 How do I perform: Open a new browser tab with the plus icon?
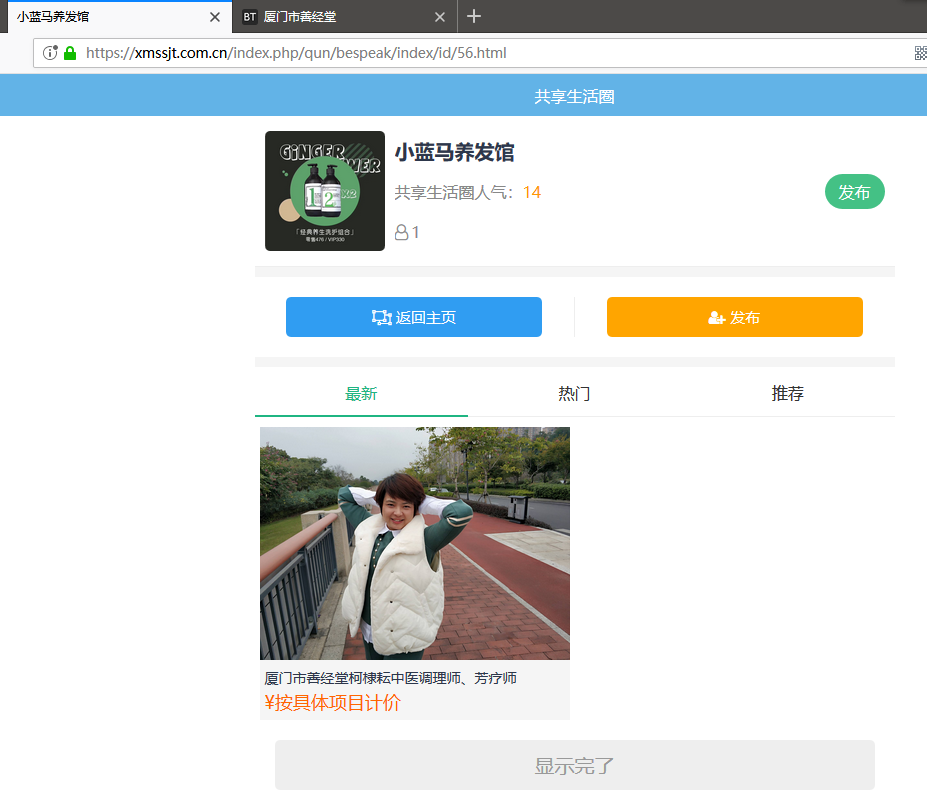(474, 16)
